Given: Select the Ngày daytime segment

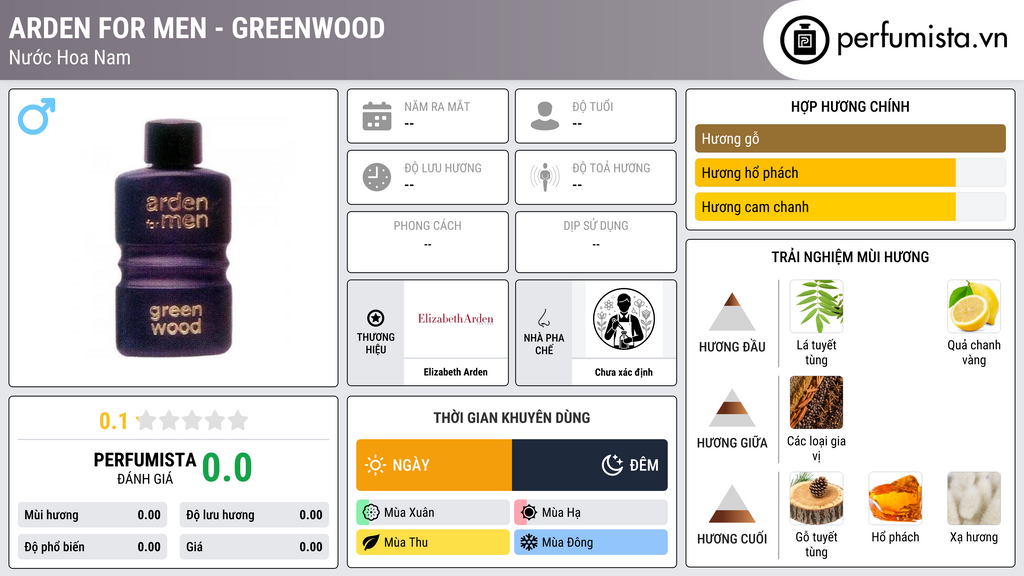Looking at the screenshot, I should pyautogui.click(x=434, y=465).
